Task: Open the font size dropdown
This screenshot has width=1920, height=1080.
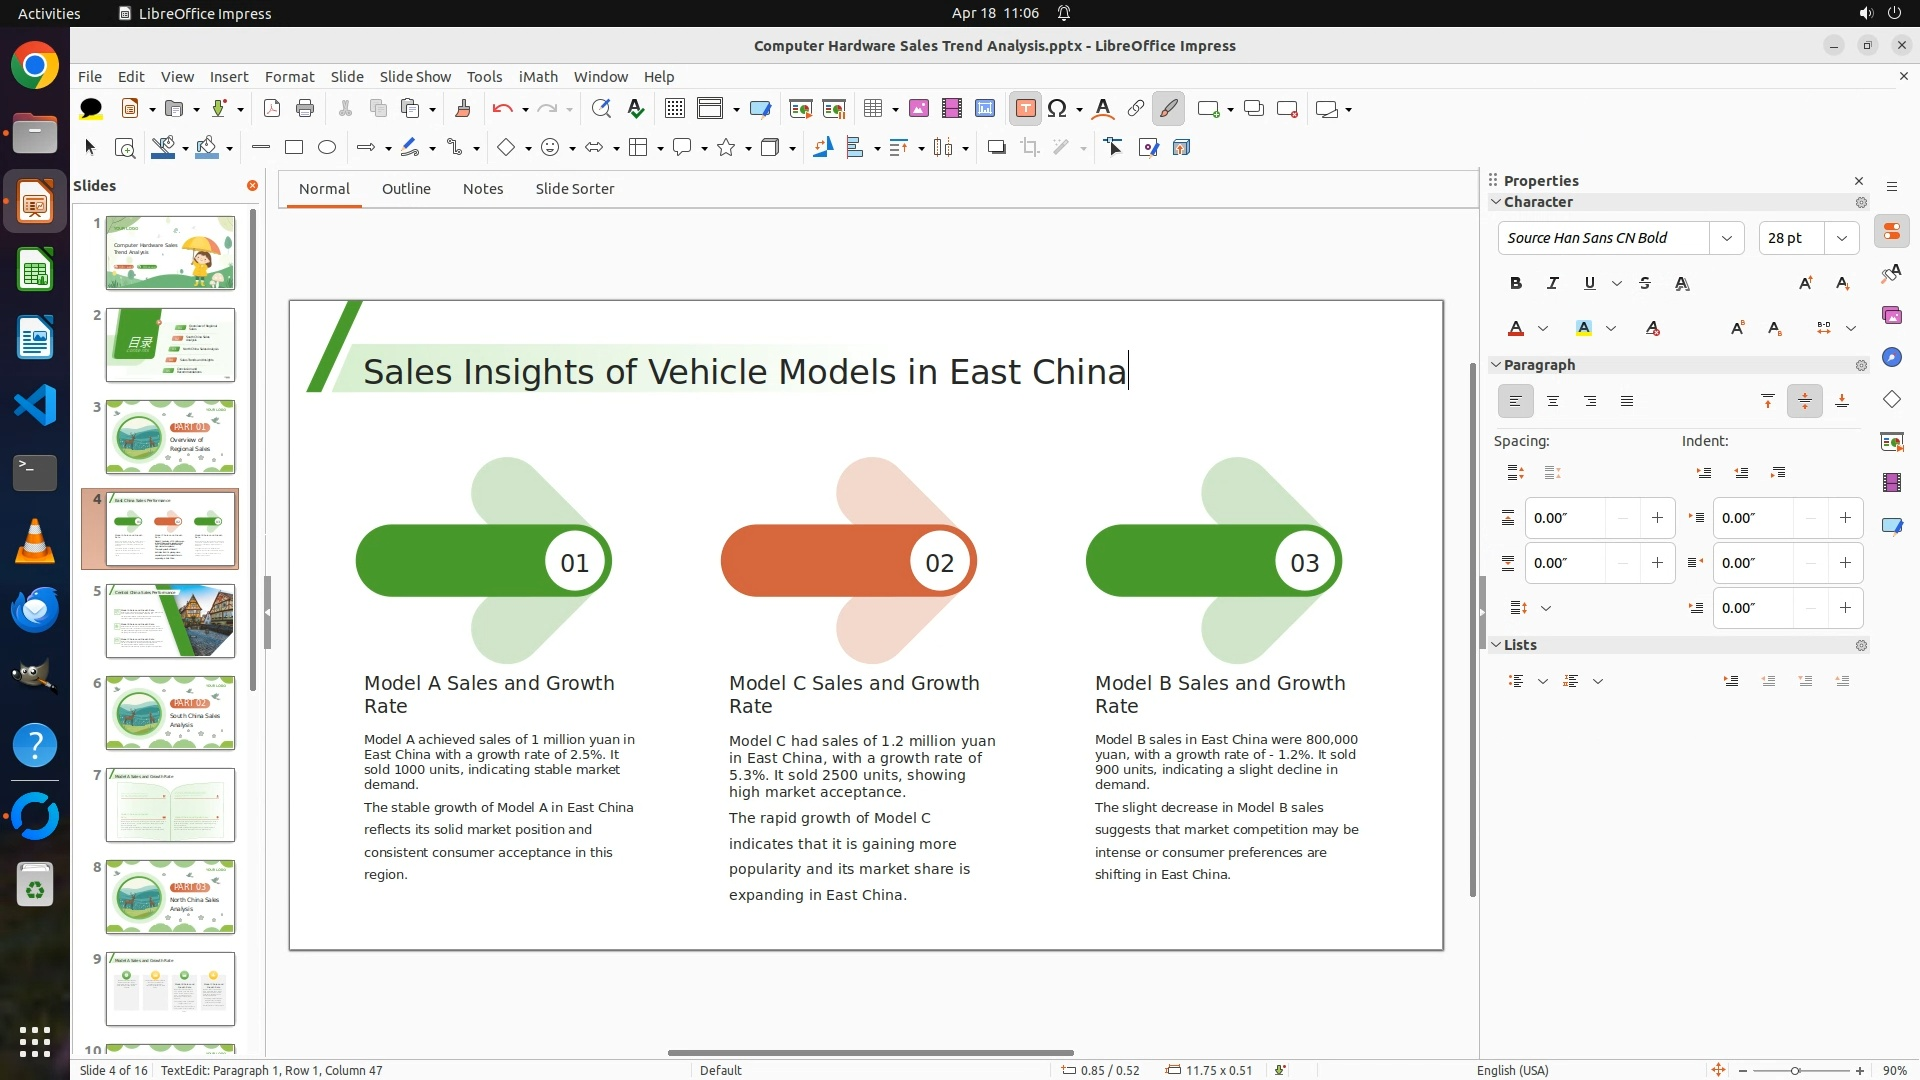Action: point(1841,238)
